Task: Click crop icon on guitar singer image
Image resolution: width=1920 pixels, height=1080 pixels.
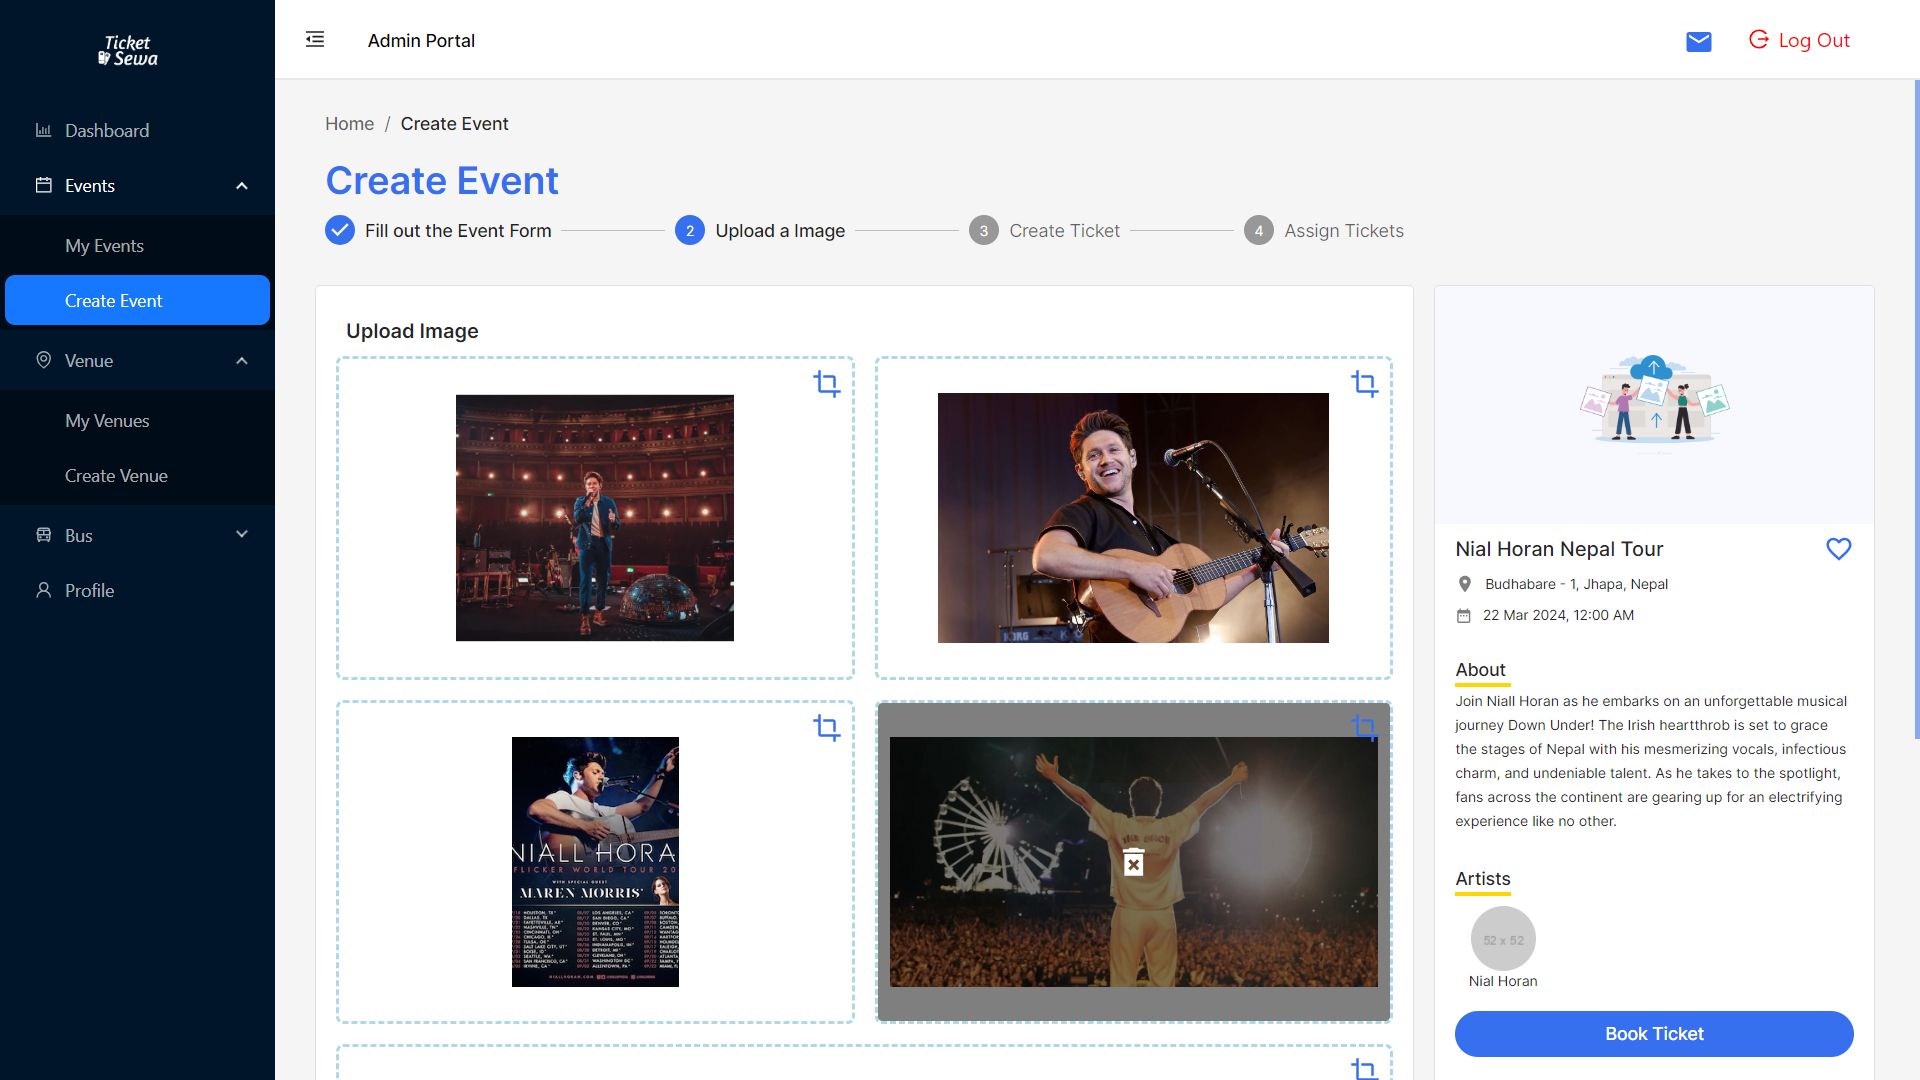Action: coord(1364,384)
